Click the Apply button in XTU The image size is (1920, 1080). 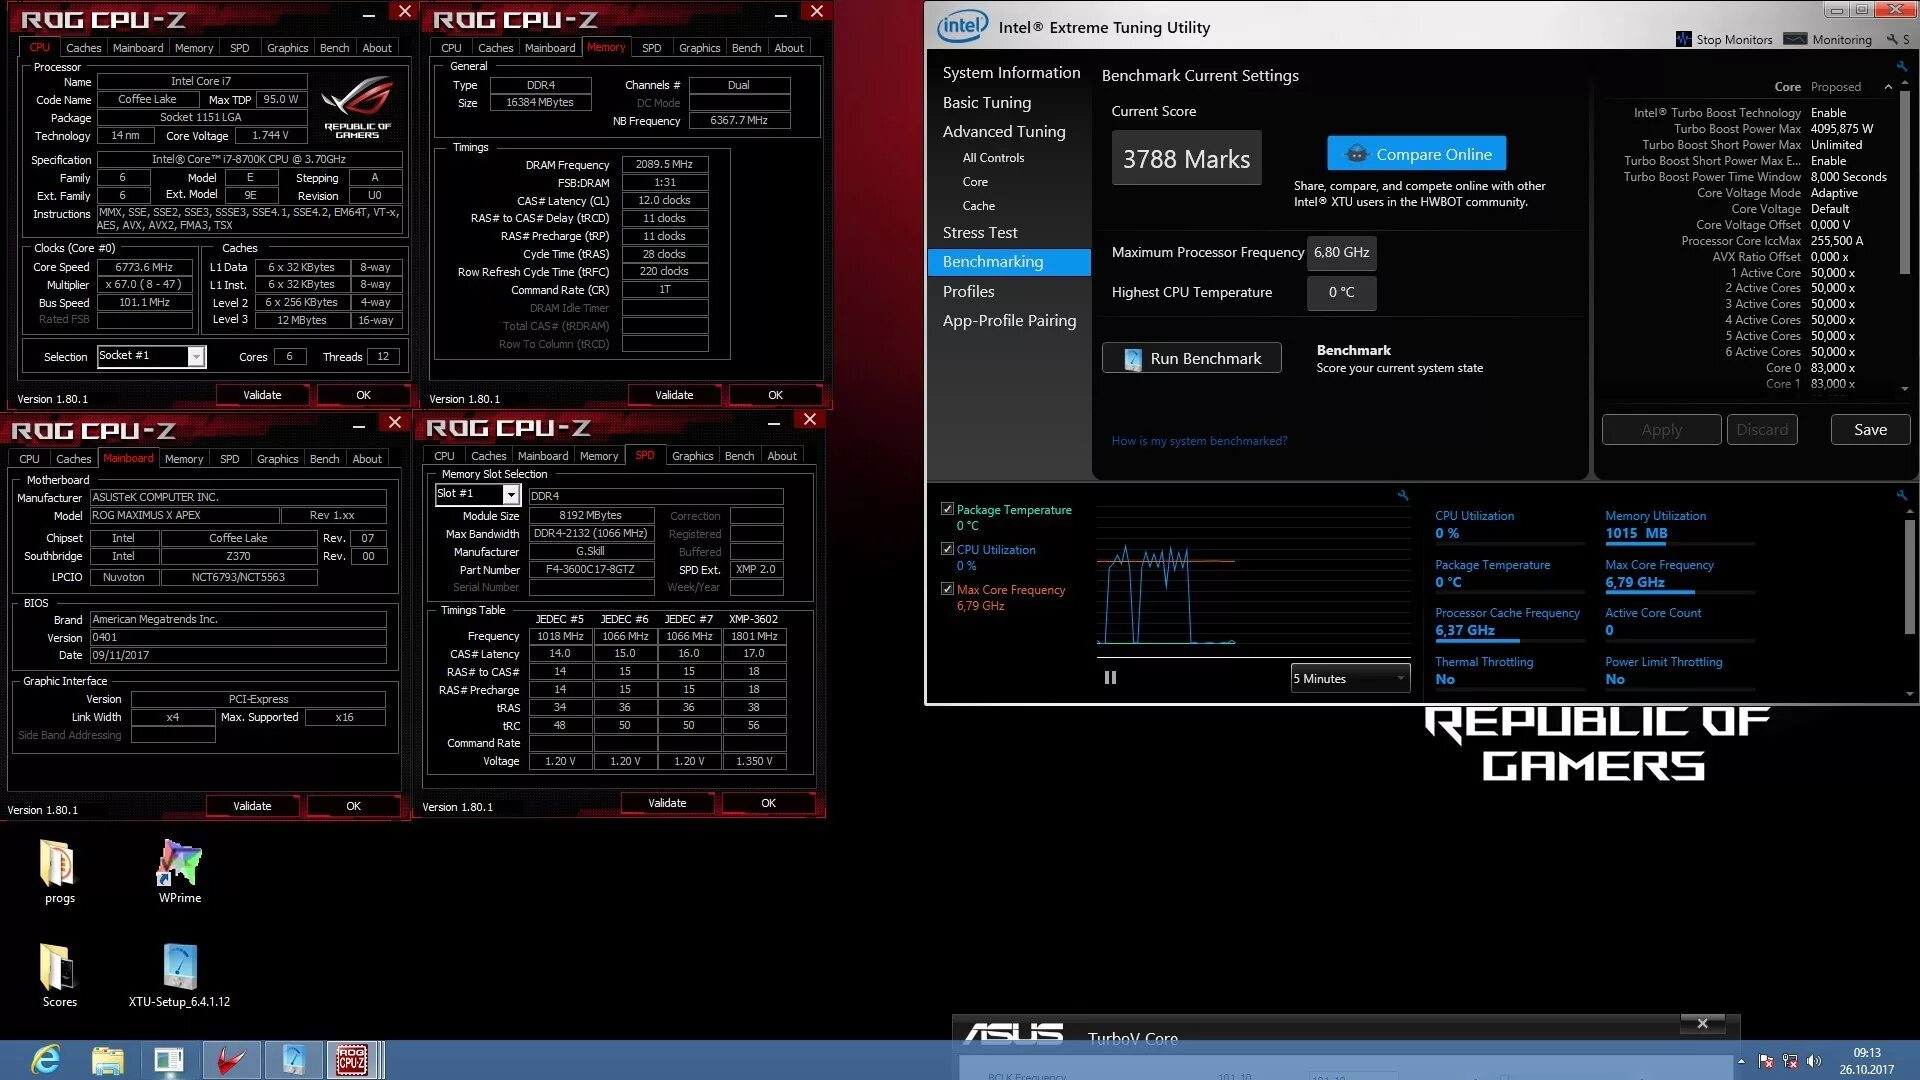click(1661, 429)
